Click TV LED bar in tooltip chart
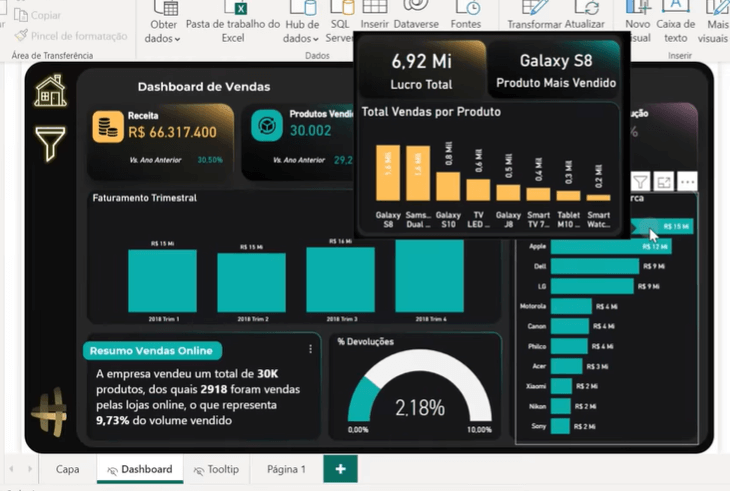 [x=478, y=190]
